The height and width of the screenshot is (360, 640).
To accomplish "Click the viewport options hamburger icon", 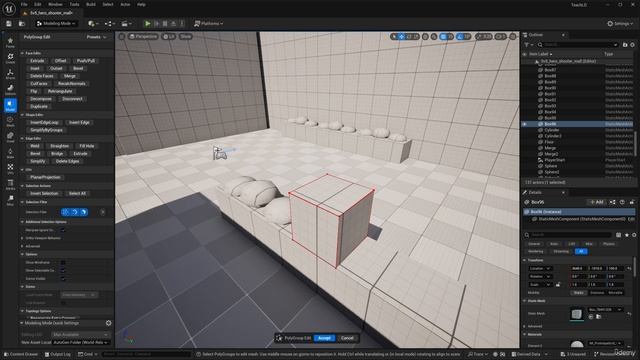I will click(122, 36).
